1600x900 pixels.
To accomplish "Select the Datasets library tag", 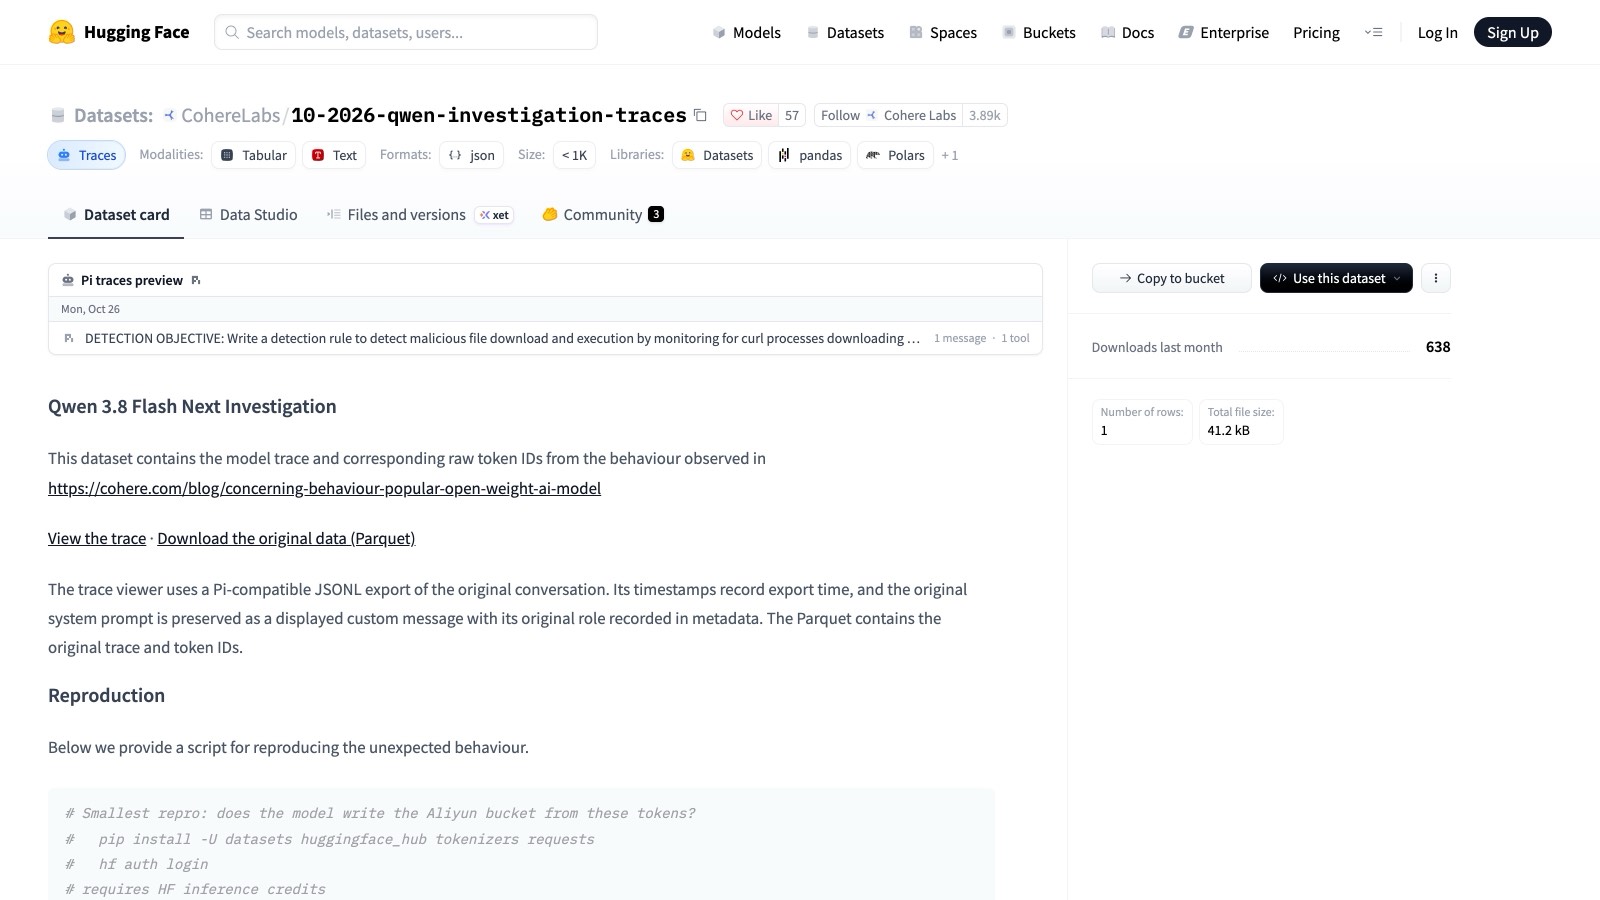I will coord(717,155).
